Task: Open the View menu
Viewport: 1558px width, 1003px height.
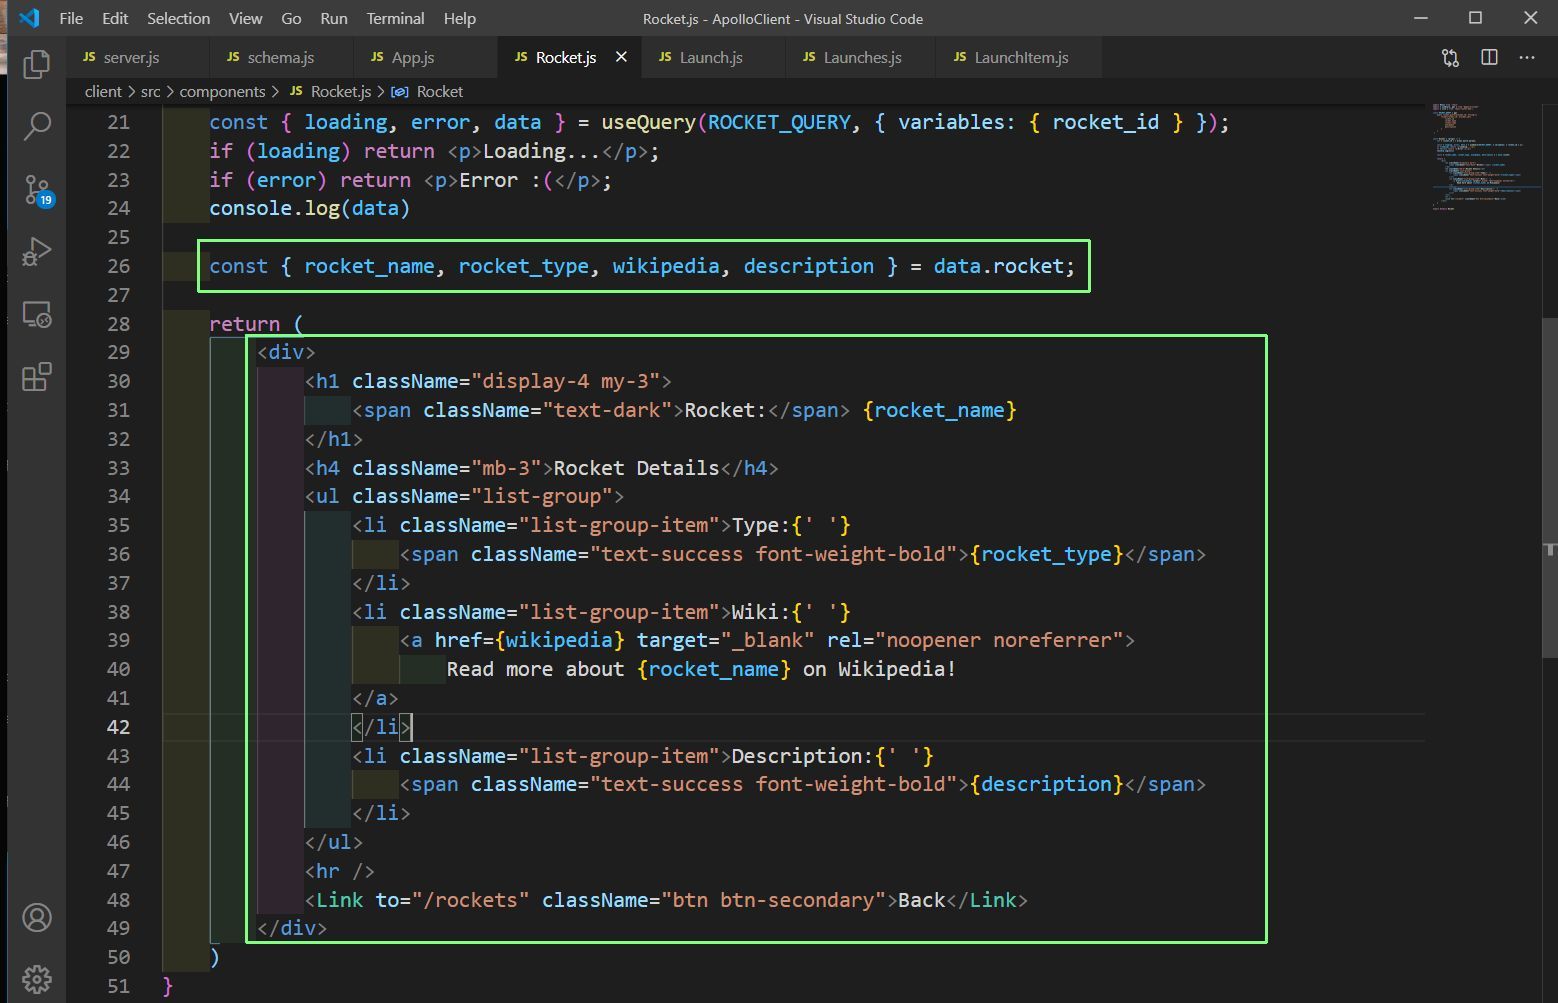Action: (x=245, y=18)
